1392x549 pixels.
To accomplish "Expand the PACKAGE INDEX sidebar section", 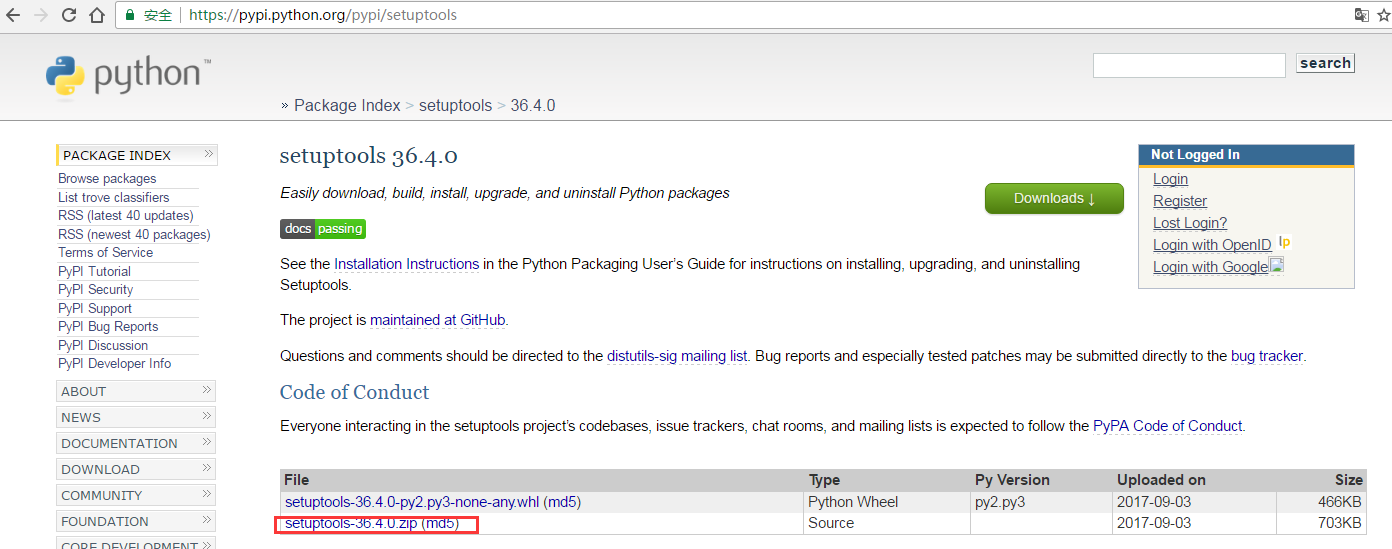I will tap(137, 155).
